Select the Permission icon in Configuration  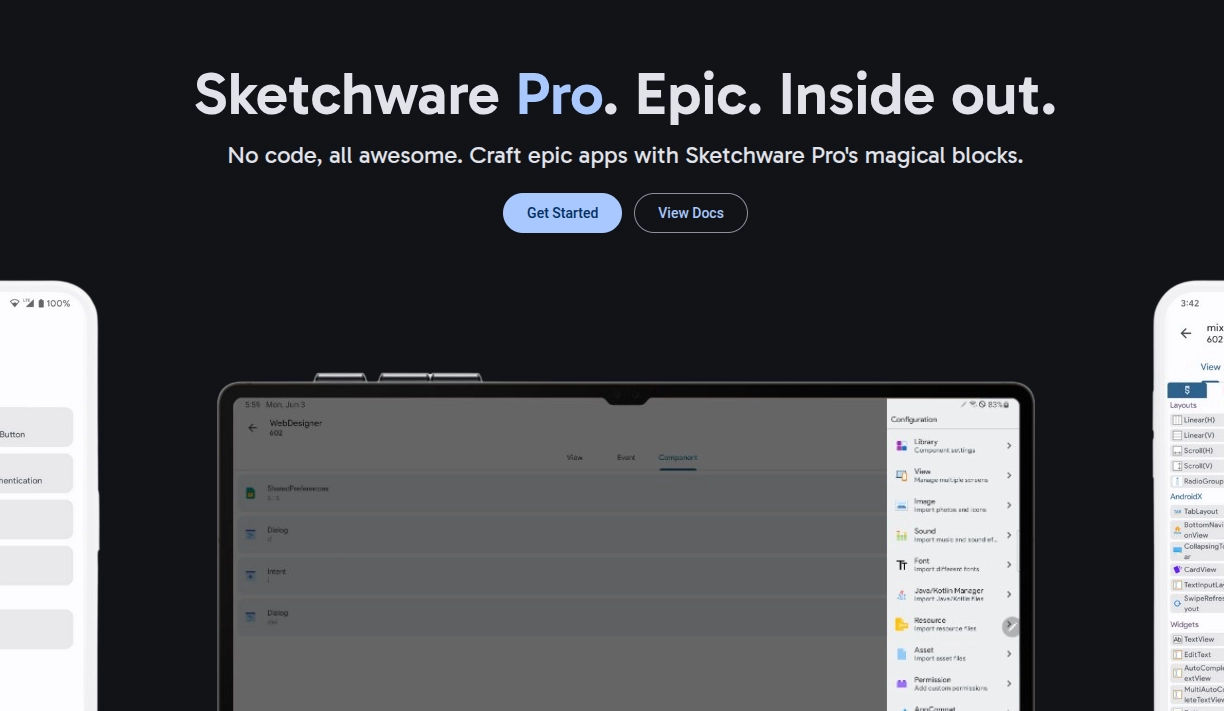901,683
